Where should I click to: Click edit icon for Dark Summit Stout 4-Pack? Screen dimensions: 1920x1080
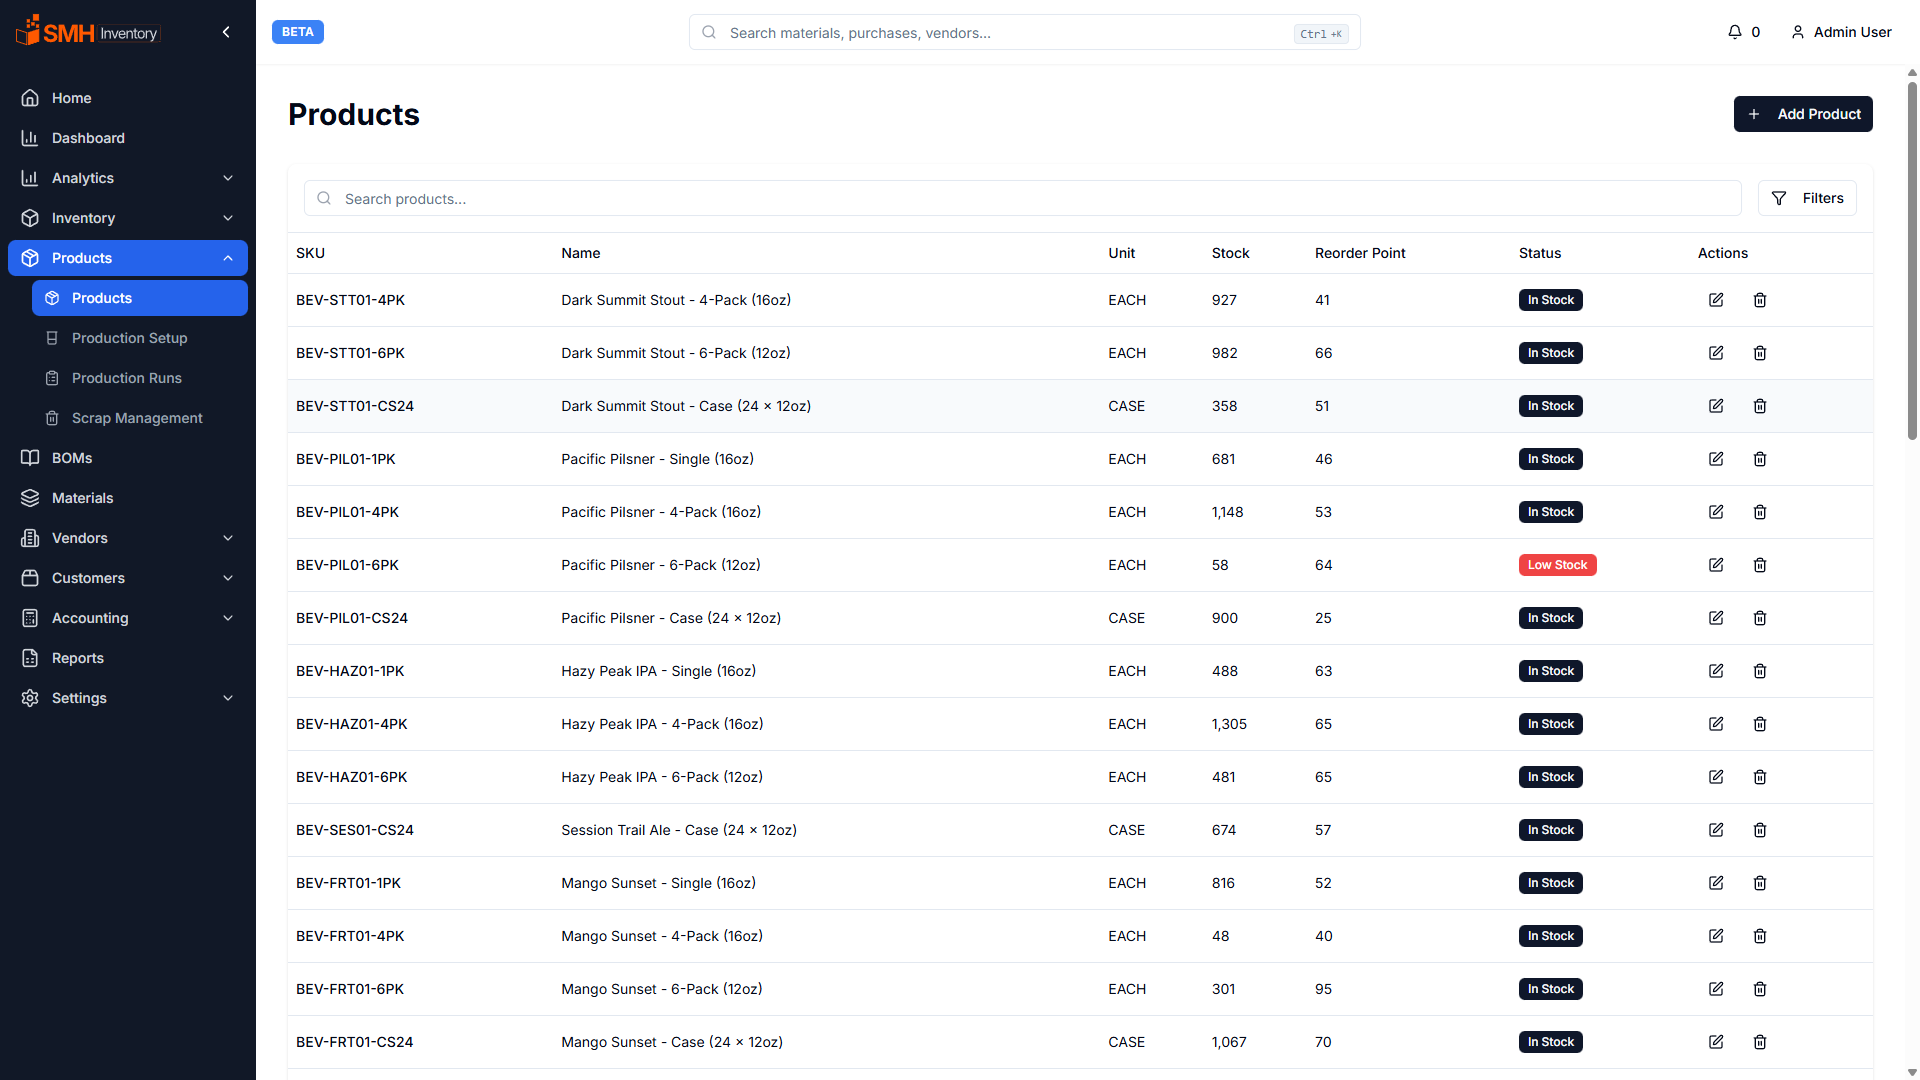tap(1716, 300)
